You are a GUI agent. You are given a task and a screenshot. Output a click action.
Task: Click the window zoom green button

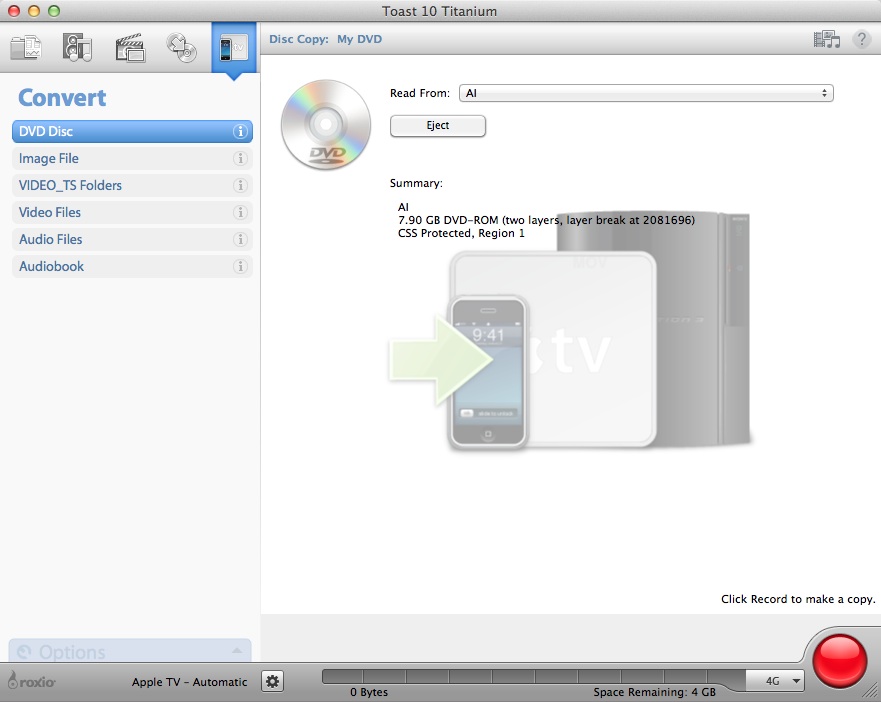pyautogui.click(x=54, y=11)
